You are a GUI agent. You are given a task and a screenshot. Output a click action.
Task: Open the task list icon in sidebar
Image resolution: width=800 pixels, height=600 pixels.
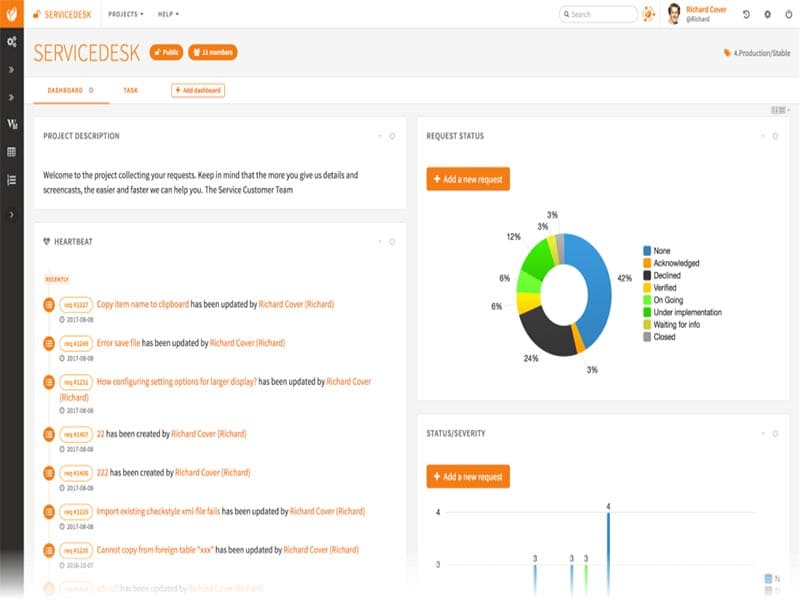coord(12,180)
